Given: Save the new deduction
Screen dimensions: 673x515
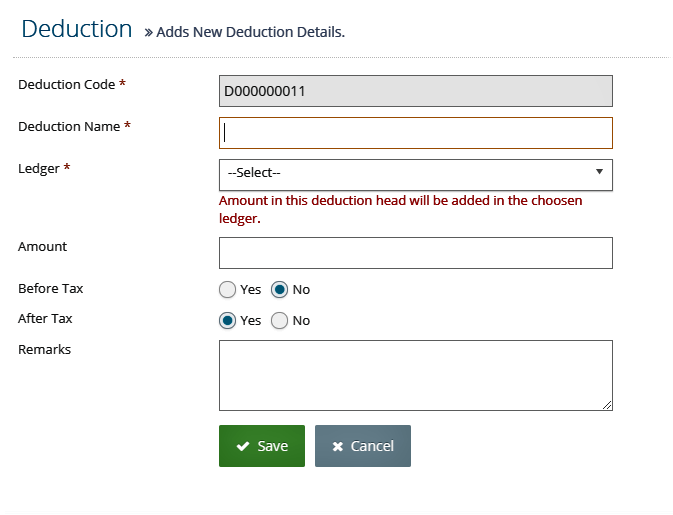Looking at the screenshot, I should click(262, 446).
